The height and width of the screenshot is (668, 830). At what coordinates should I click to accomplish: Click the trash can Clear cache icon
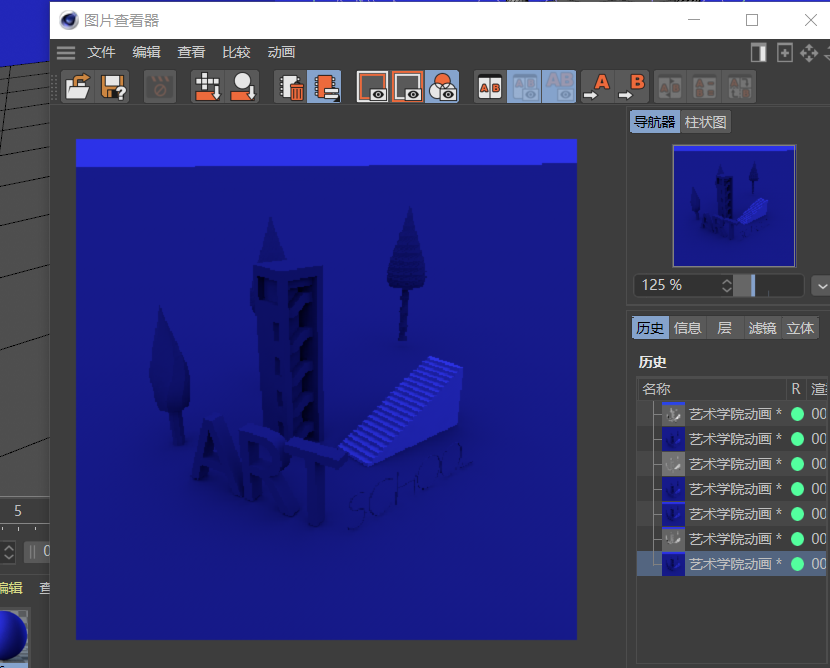(291, 87)
